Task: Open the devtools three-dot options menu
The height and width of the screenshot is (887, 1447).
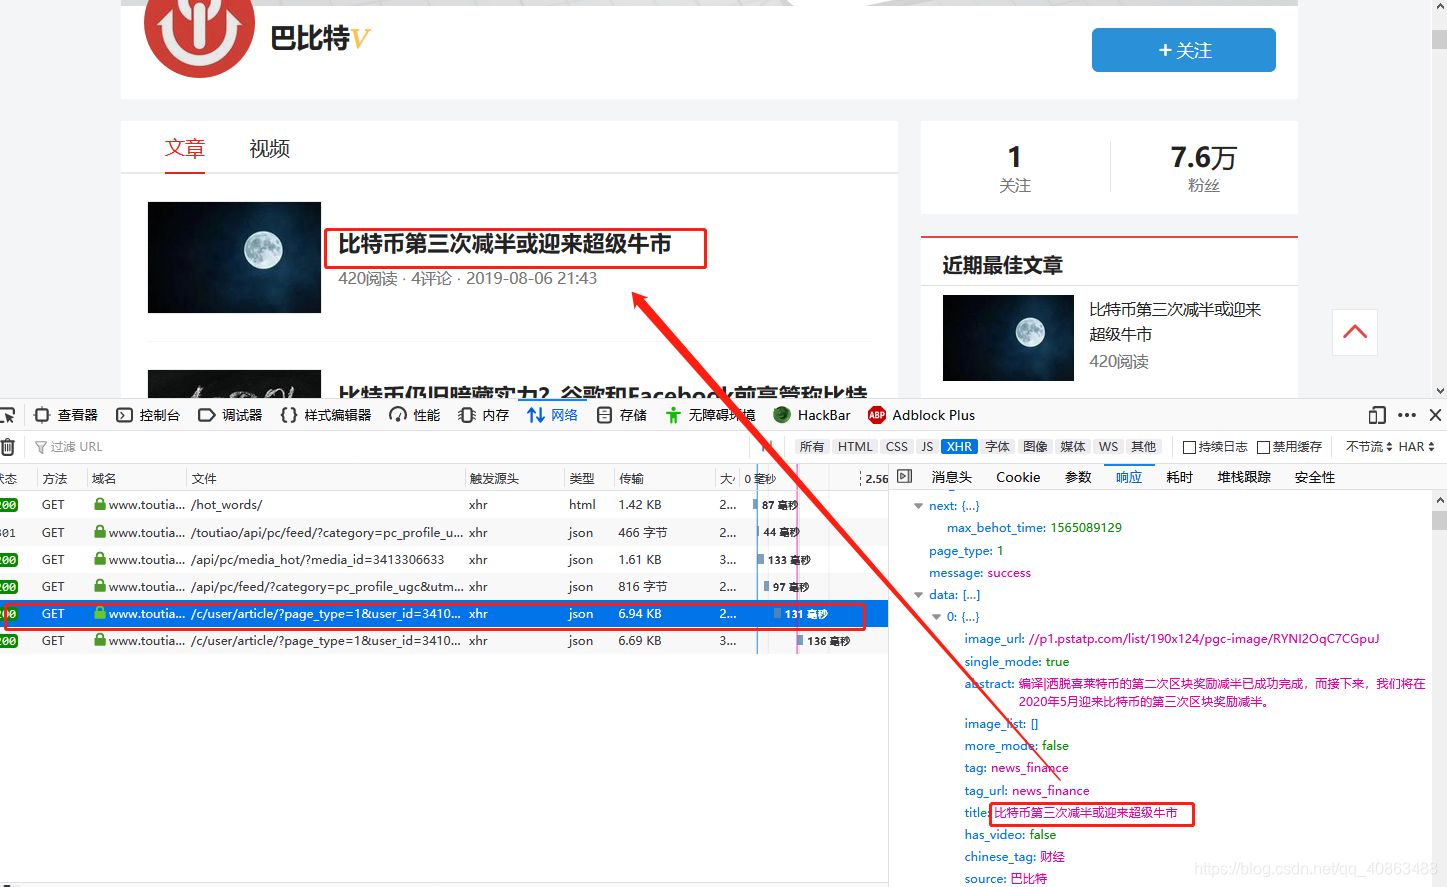Action: click(1407, 415)
